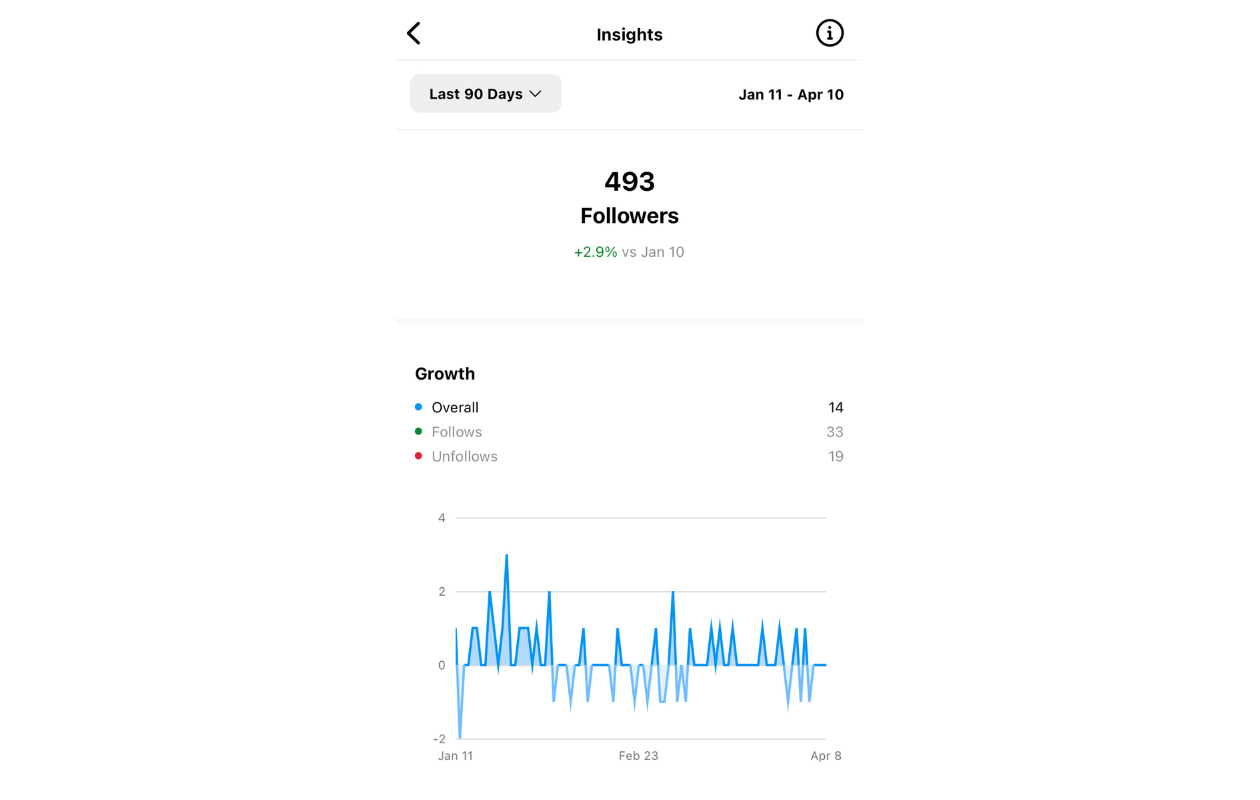Click the red Unfollows legend dot
Screen dimensions: 1260x800
pyautogui.click(x=419, y=456)
